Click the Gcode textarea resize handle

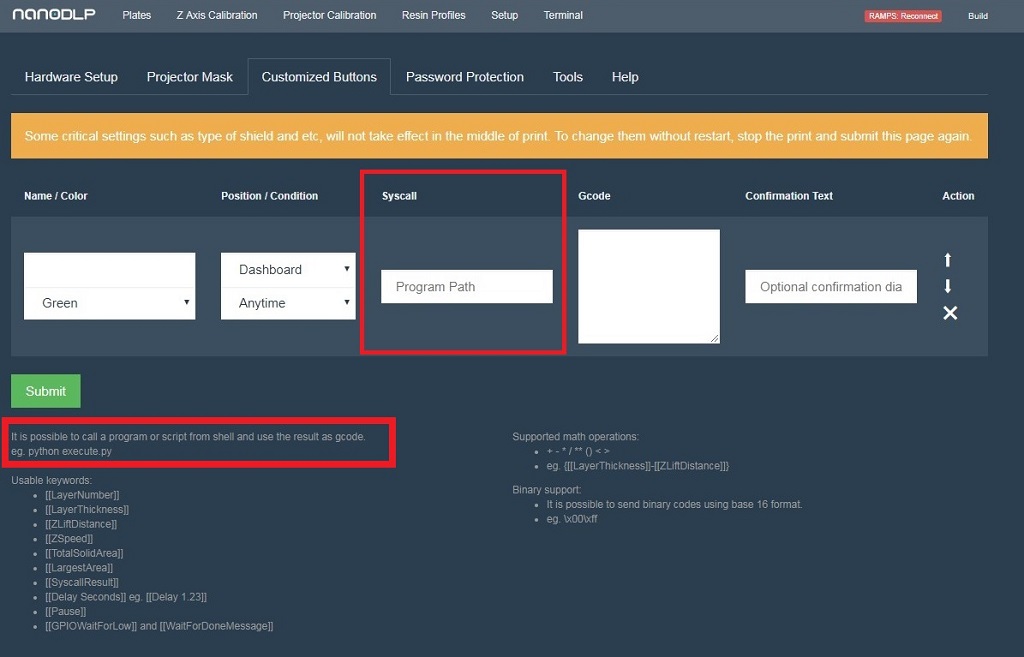click(x=714, y=338)
